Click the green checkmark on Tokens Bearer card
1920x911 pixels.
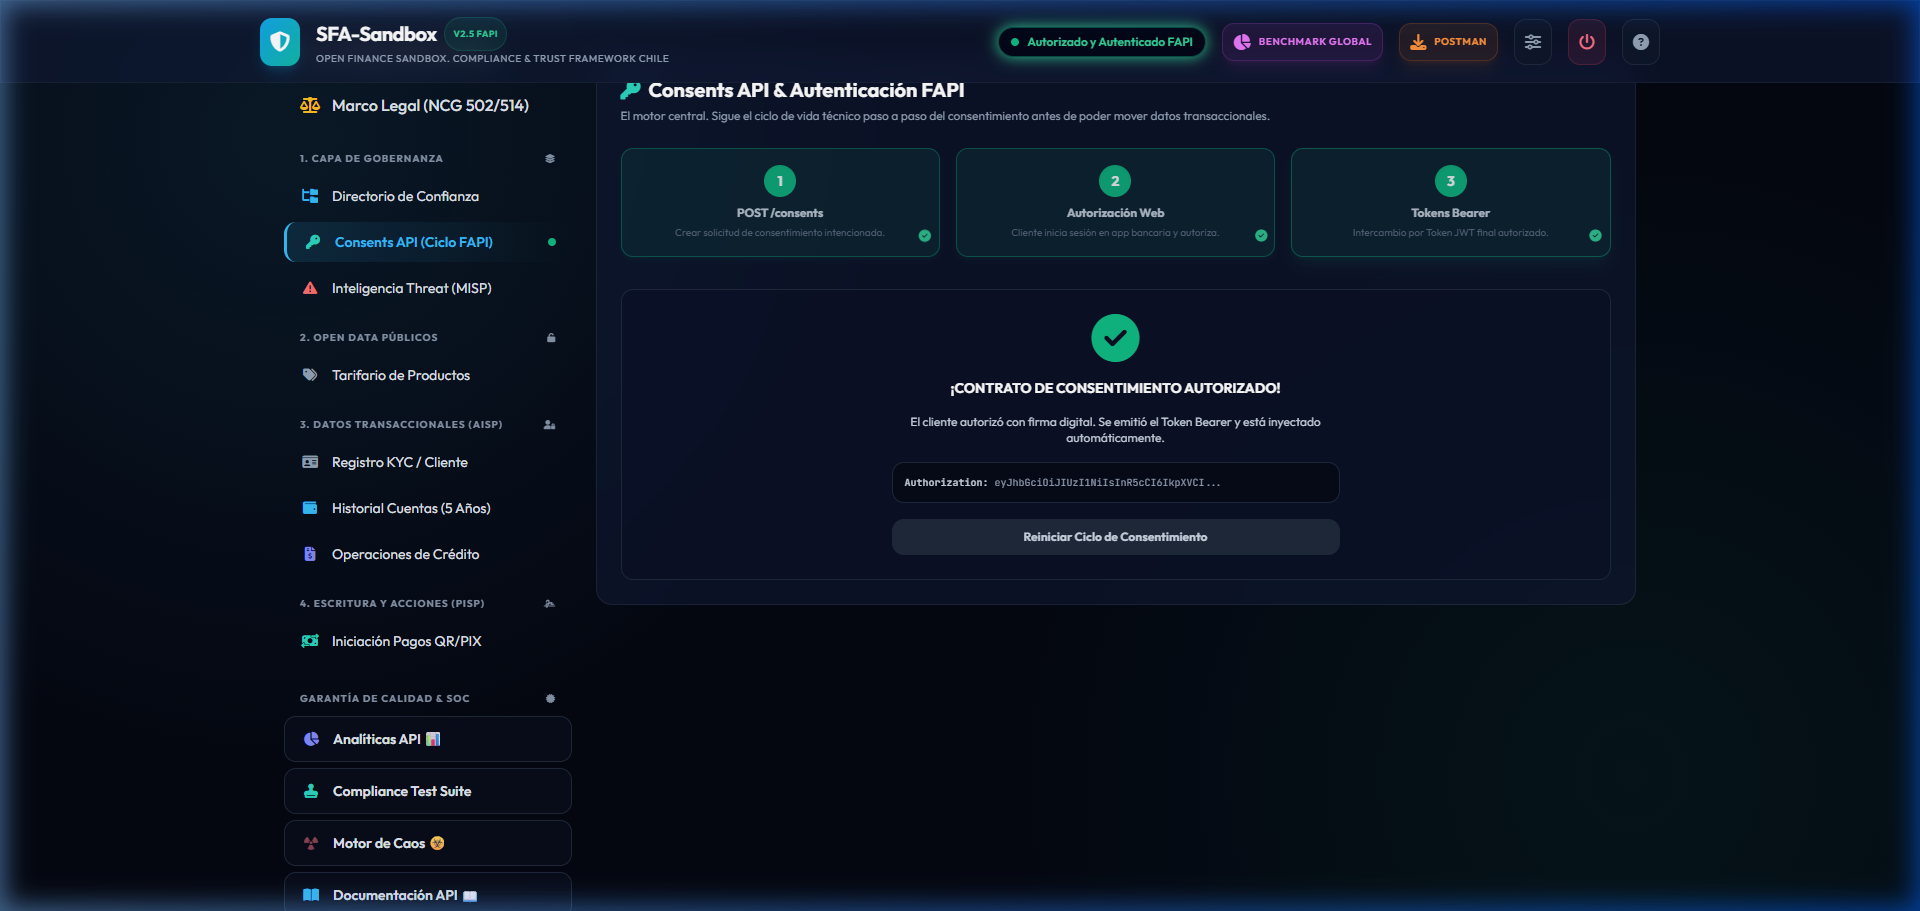(1595, 236)
